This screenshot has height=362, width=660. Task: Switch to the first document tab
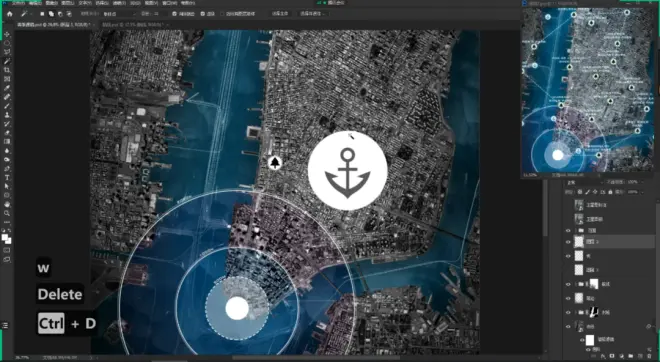[56, 25]
